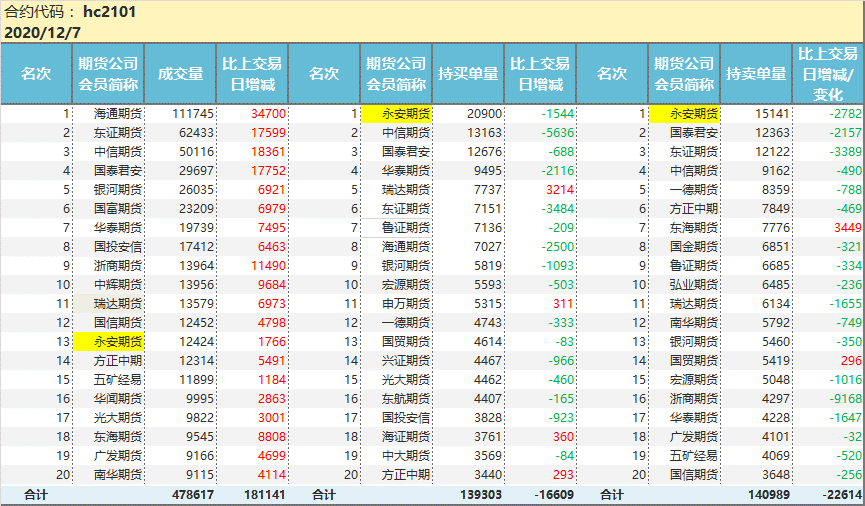Click the total change -16609

(554, 494)
